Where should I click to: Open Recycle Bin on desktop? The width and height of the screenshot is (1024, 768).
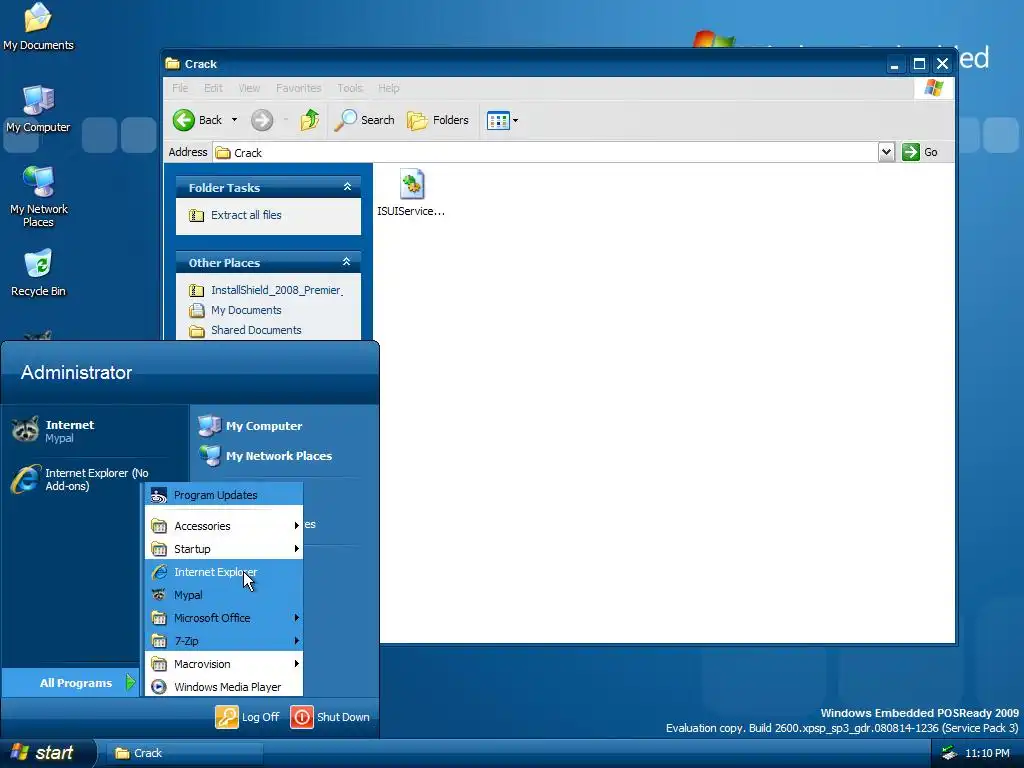tap(39, 273)
